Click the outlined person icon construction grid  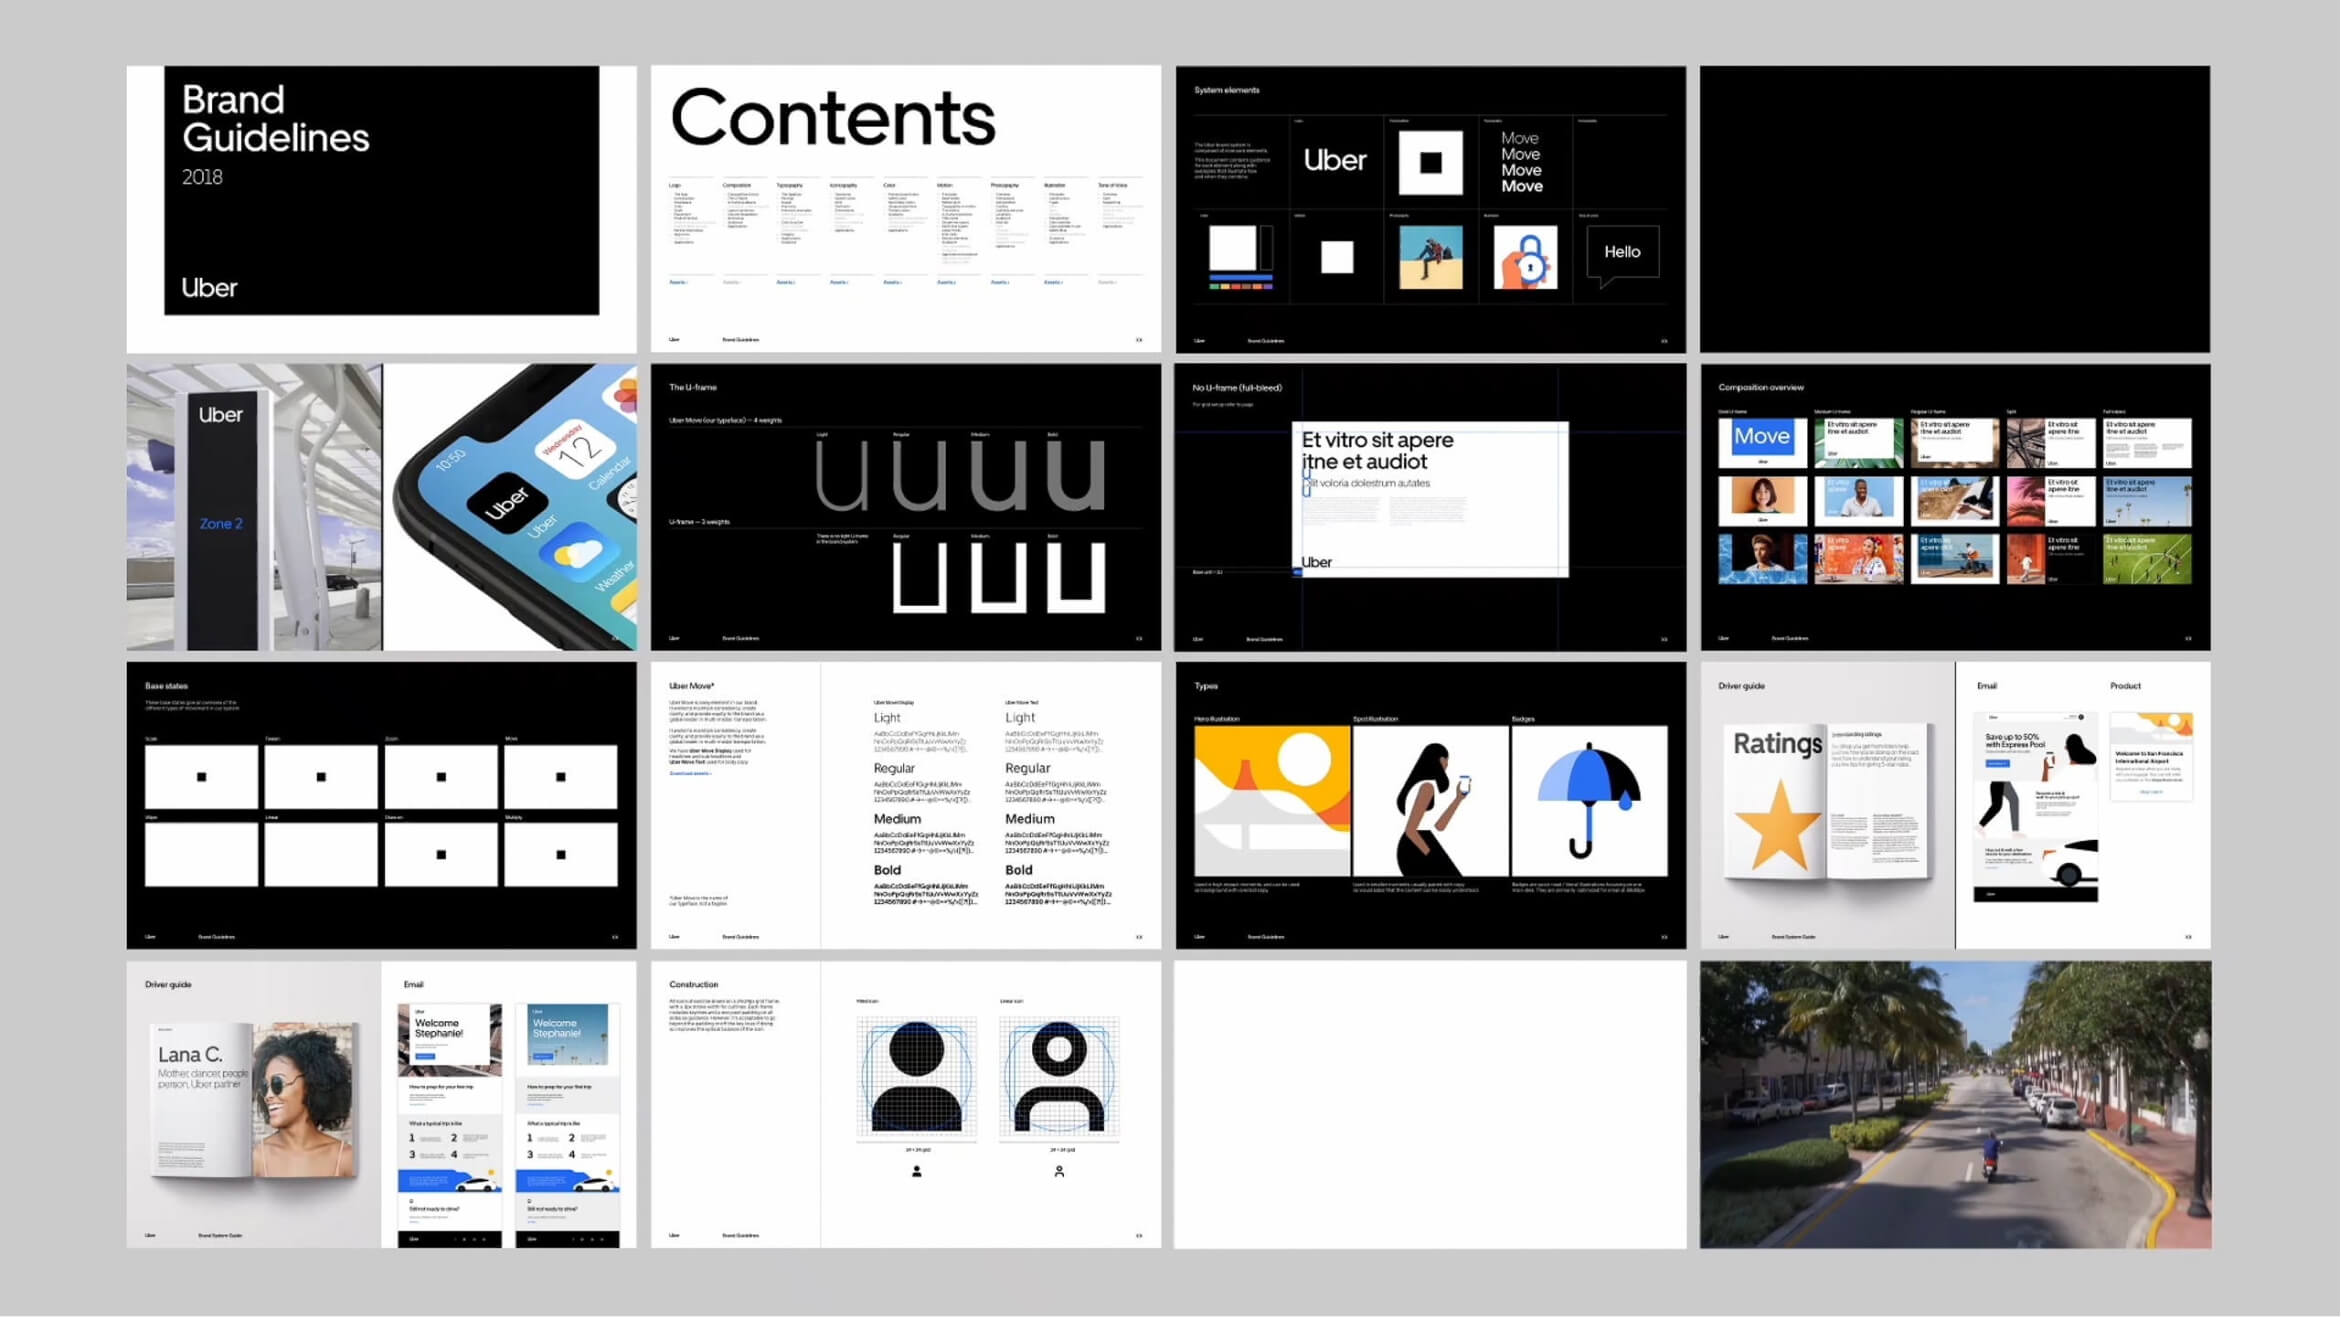(x=1059, y=1076)
